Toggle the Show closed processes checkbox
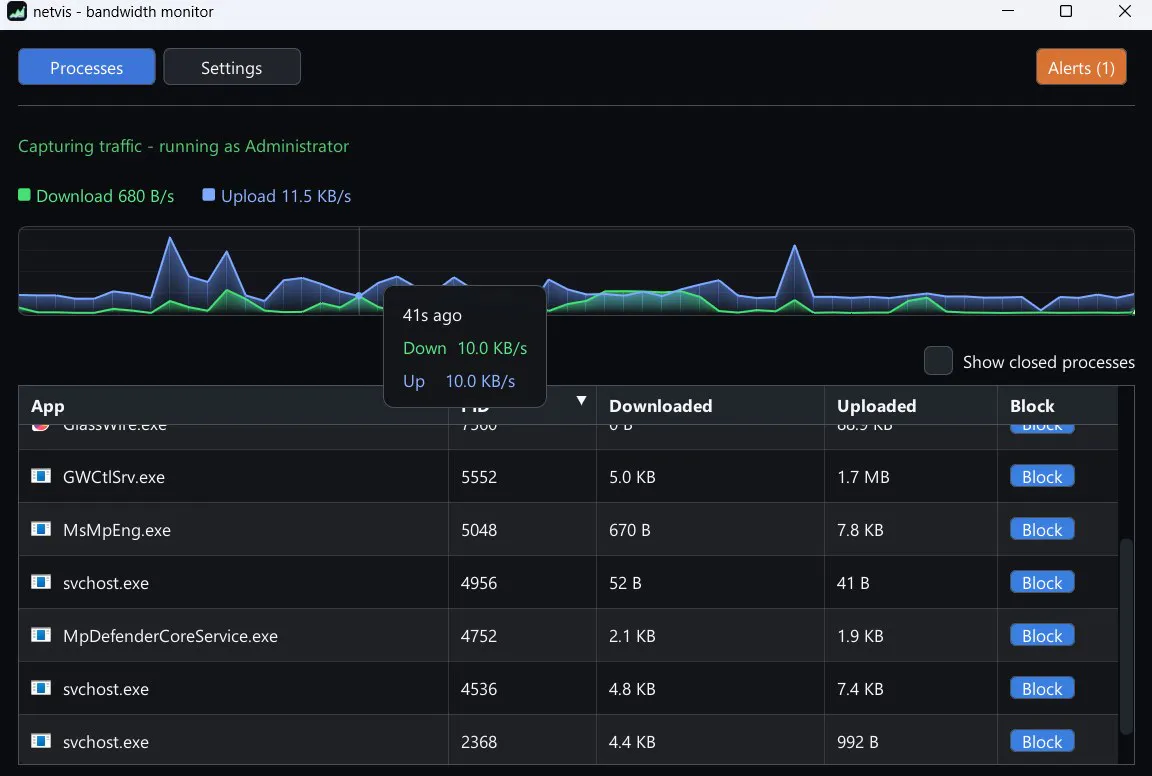This screenshot has height=776, width=1152. coord(938,361)
